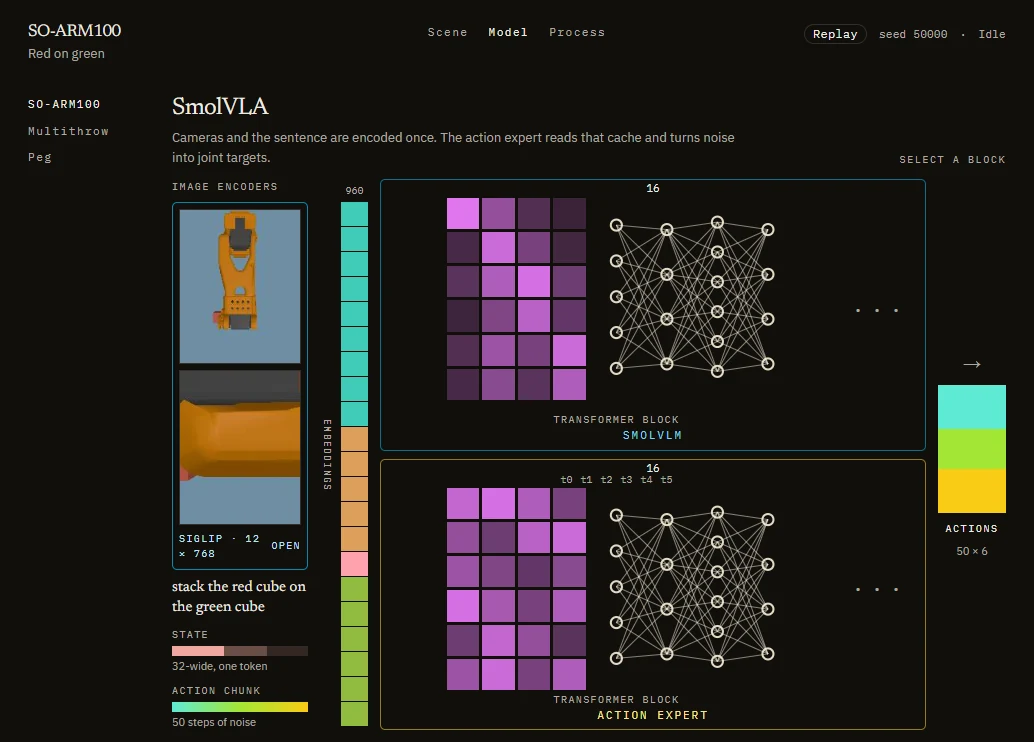
Task: Click the SmolVLM neural network diagram
Action: coord(692,296)
